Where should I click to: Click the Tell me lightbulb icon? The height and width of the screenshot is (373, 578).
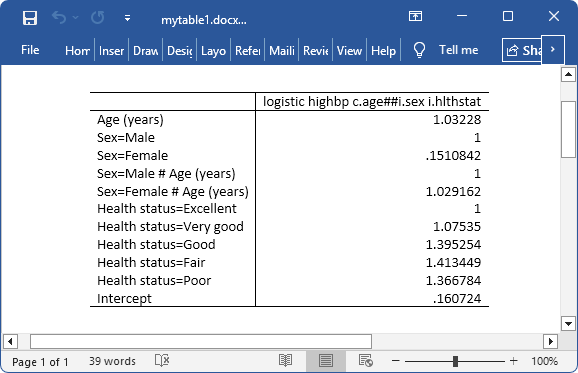(419, 50)
